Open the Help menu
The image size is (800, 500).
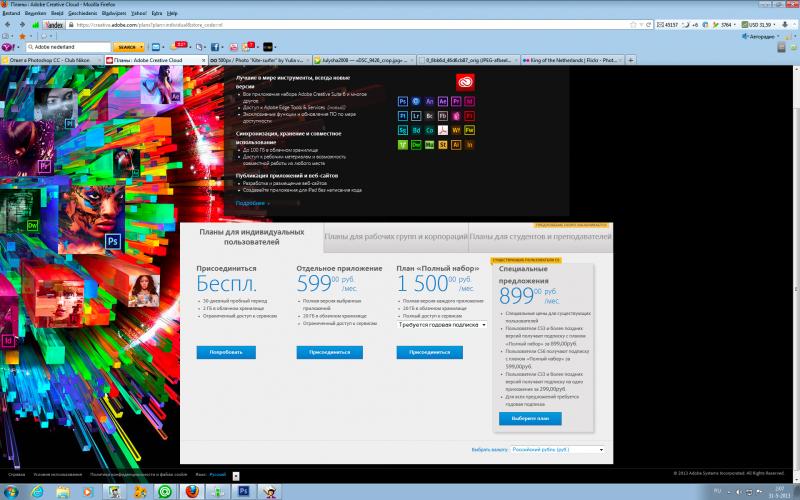click(172, 13)
